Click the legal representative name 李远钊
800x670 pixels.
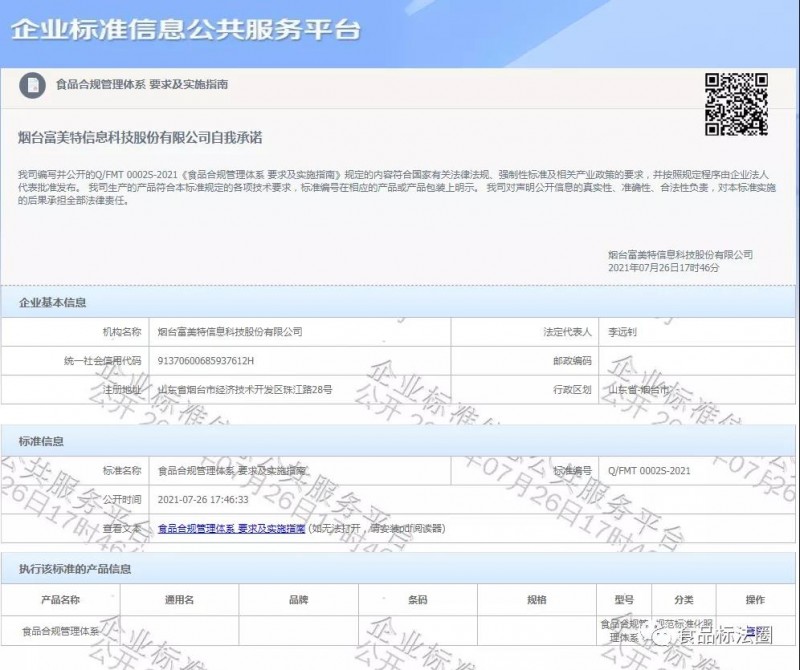(627, 332)
